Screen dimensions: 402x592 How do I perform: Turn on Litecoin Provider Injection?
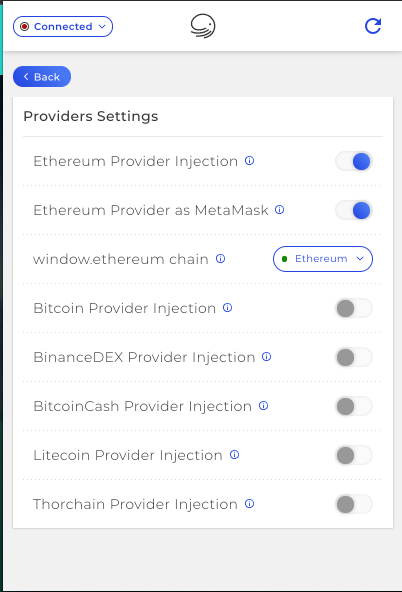354,455
